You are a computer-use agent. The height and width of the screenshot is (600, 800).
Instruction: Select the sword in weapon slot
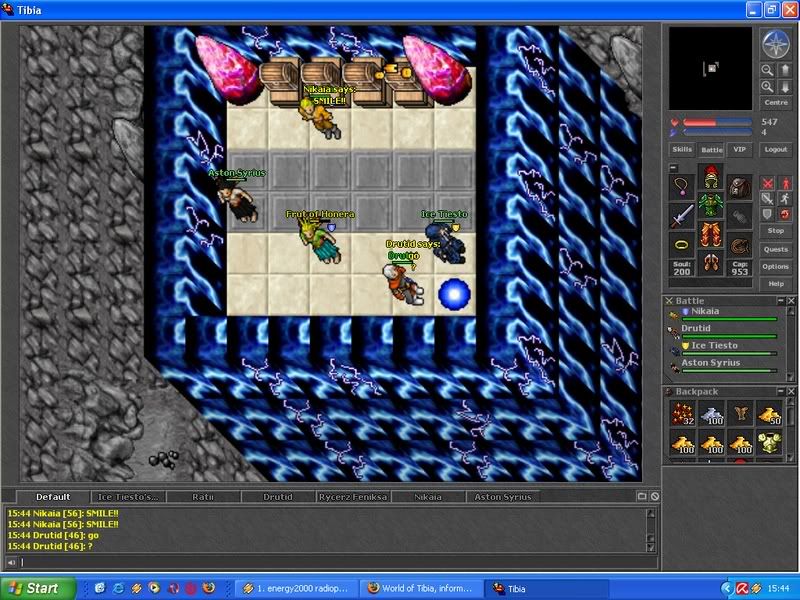(682, 216)
